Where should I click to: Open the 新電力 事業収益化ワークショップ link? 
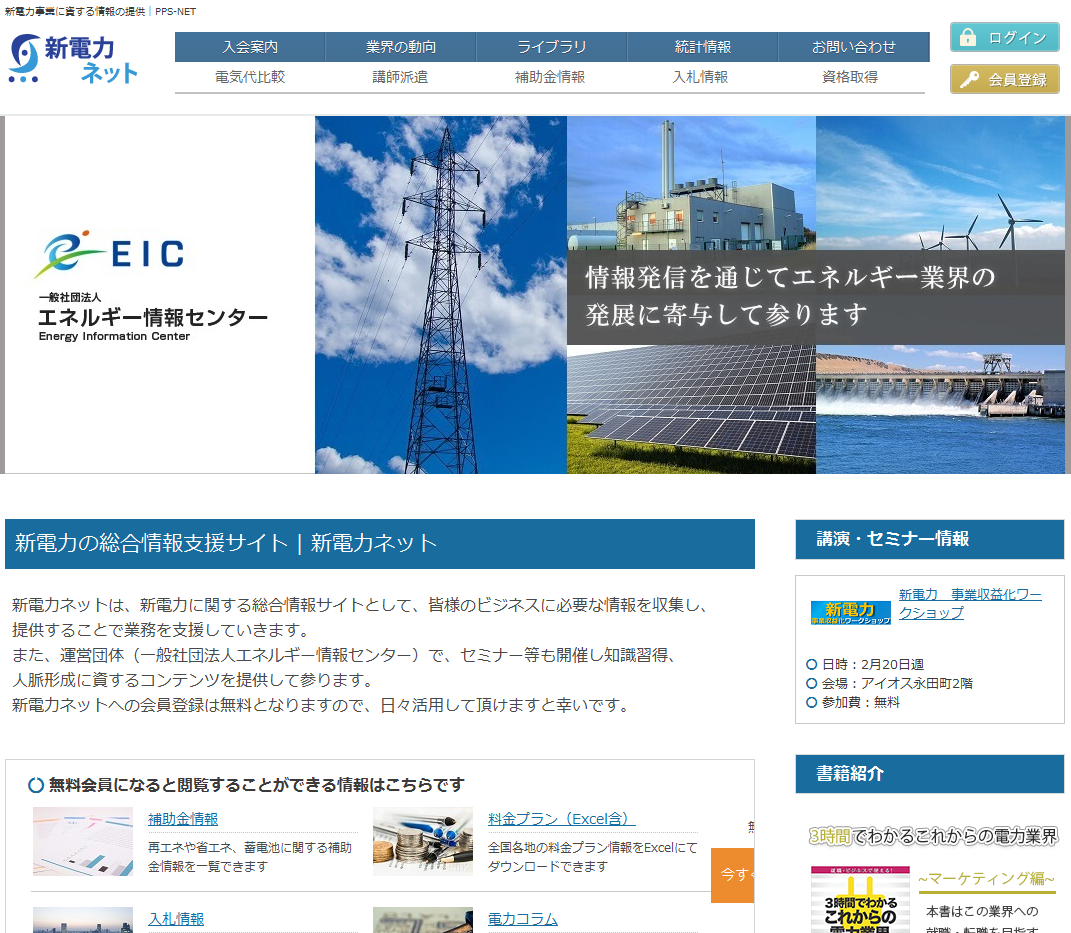pos(970,604)
